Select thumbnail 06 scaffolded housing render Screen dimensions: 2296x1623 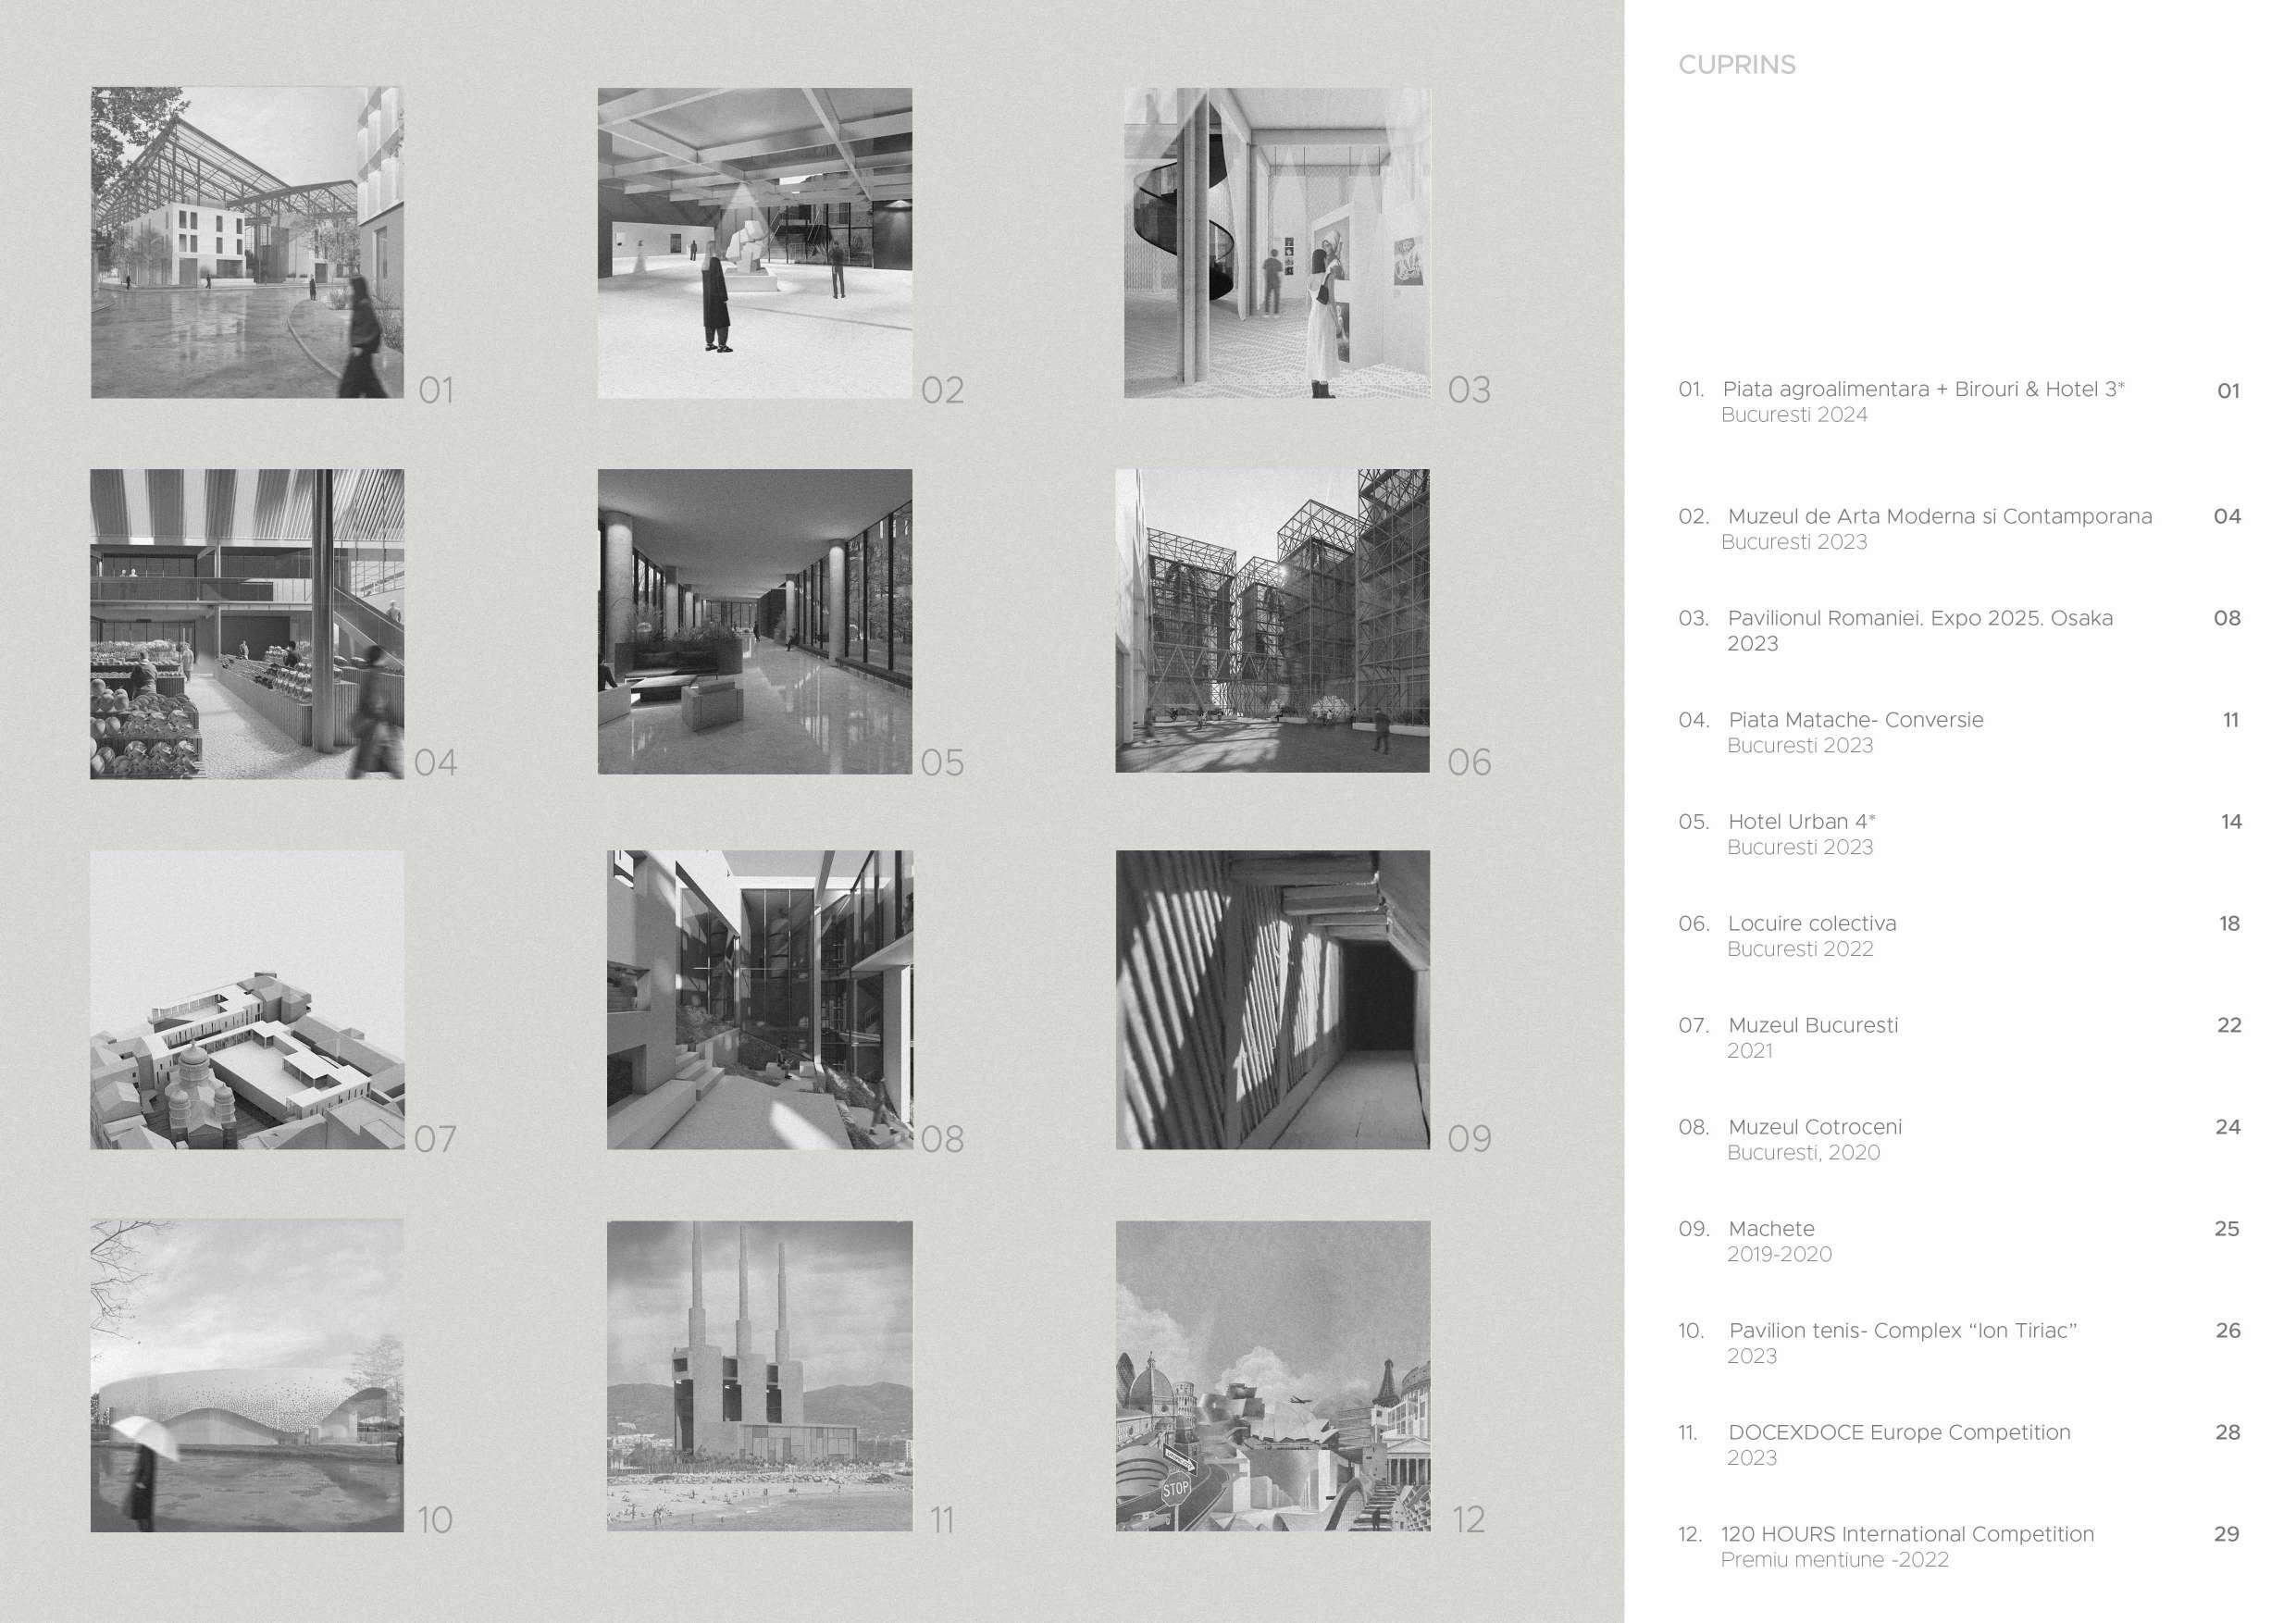[x=1272, y=621]
